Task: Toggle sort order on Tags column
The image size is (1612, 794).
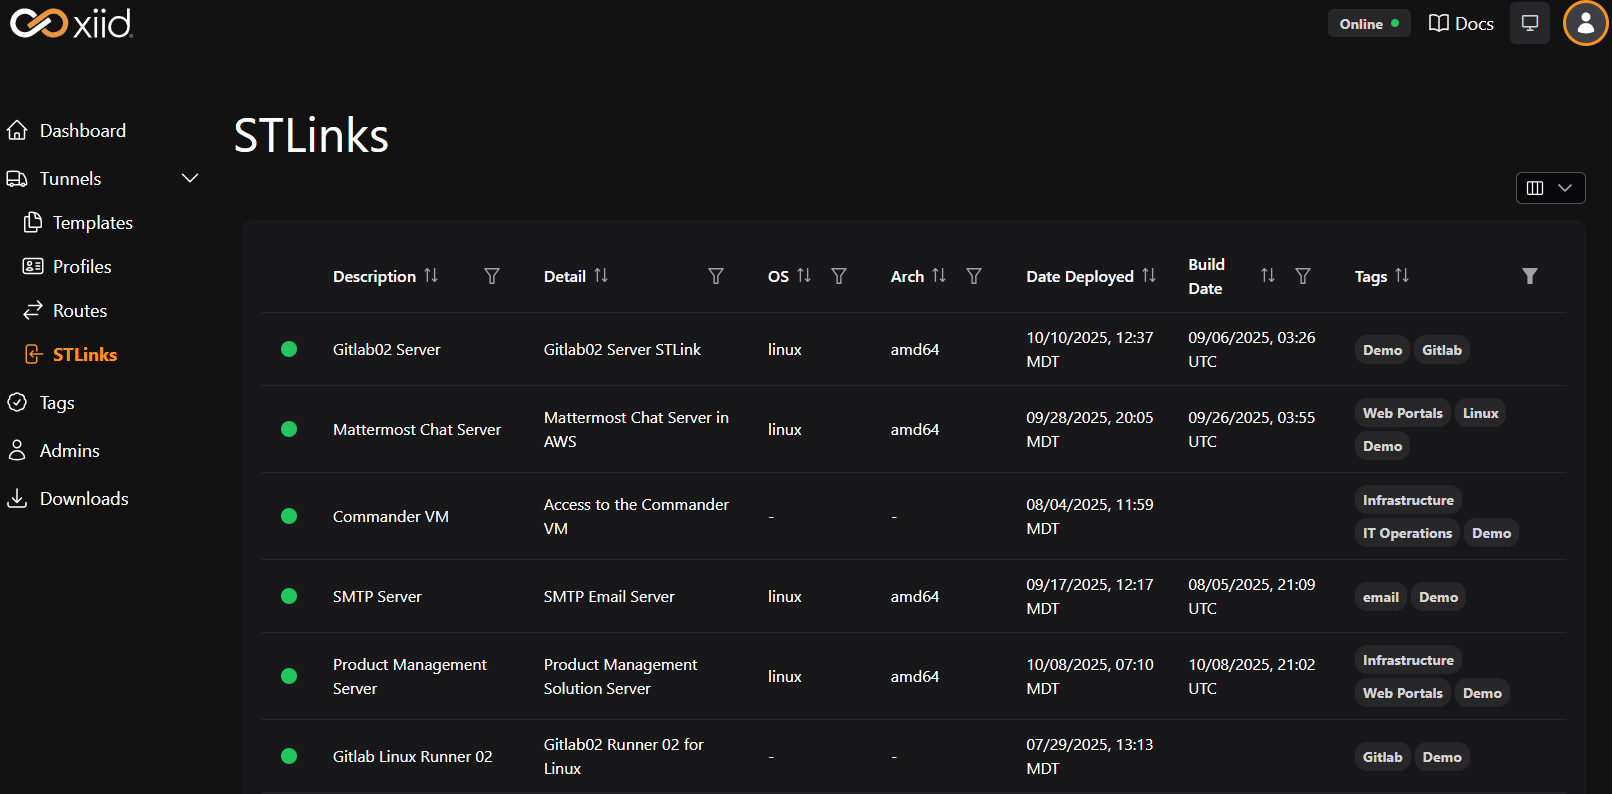Action: pyautogui.click(x=1402, y=276)
